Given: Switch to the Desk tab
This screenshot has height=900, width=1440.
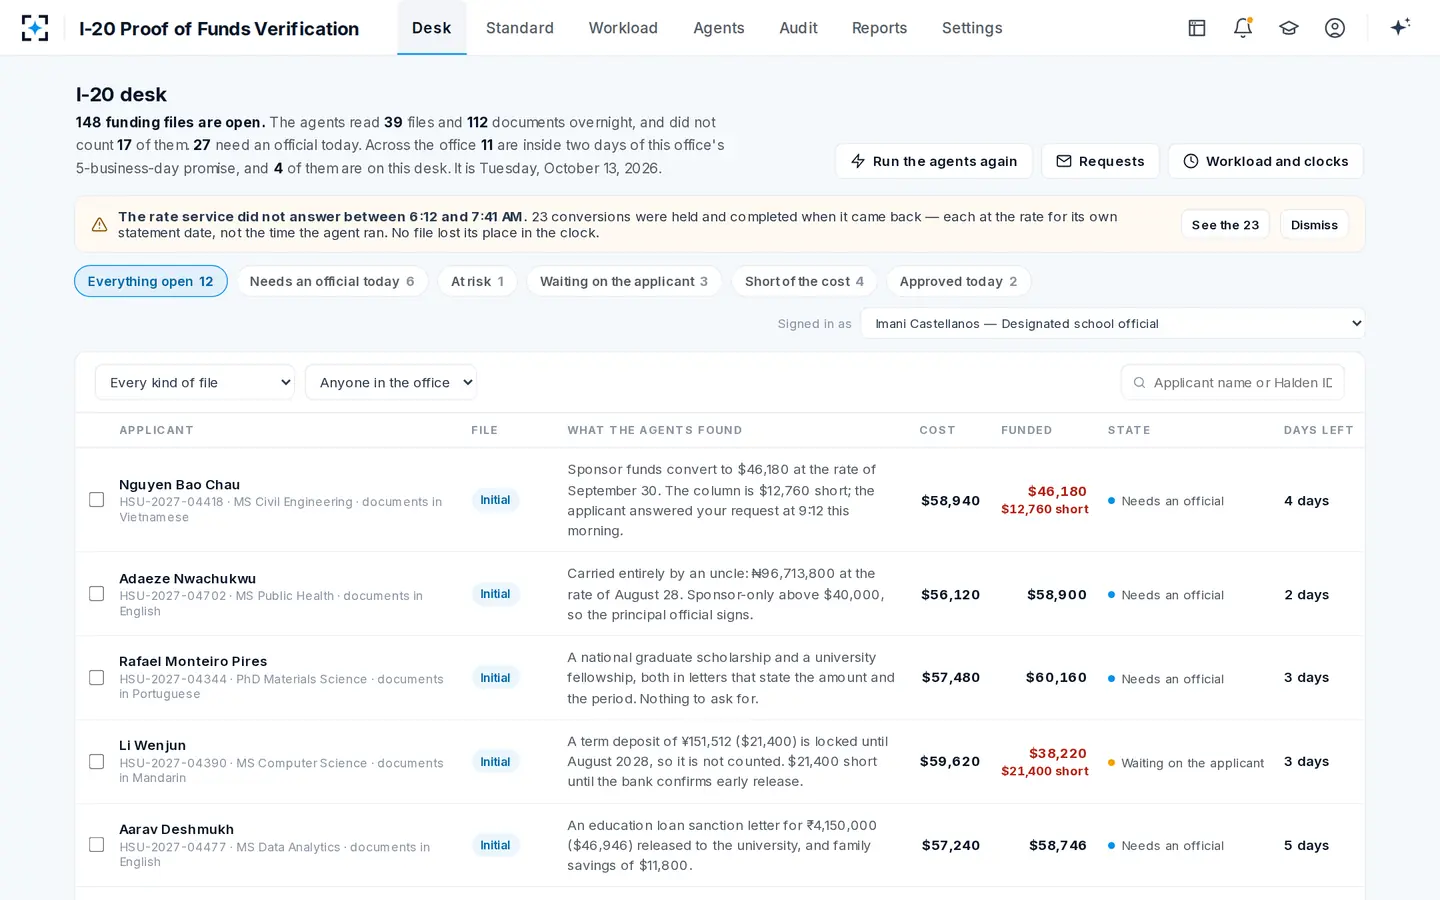Looking at the screenshot, I should 432,28.
